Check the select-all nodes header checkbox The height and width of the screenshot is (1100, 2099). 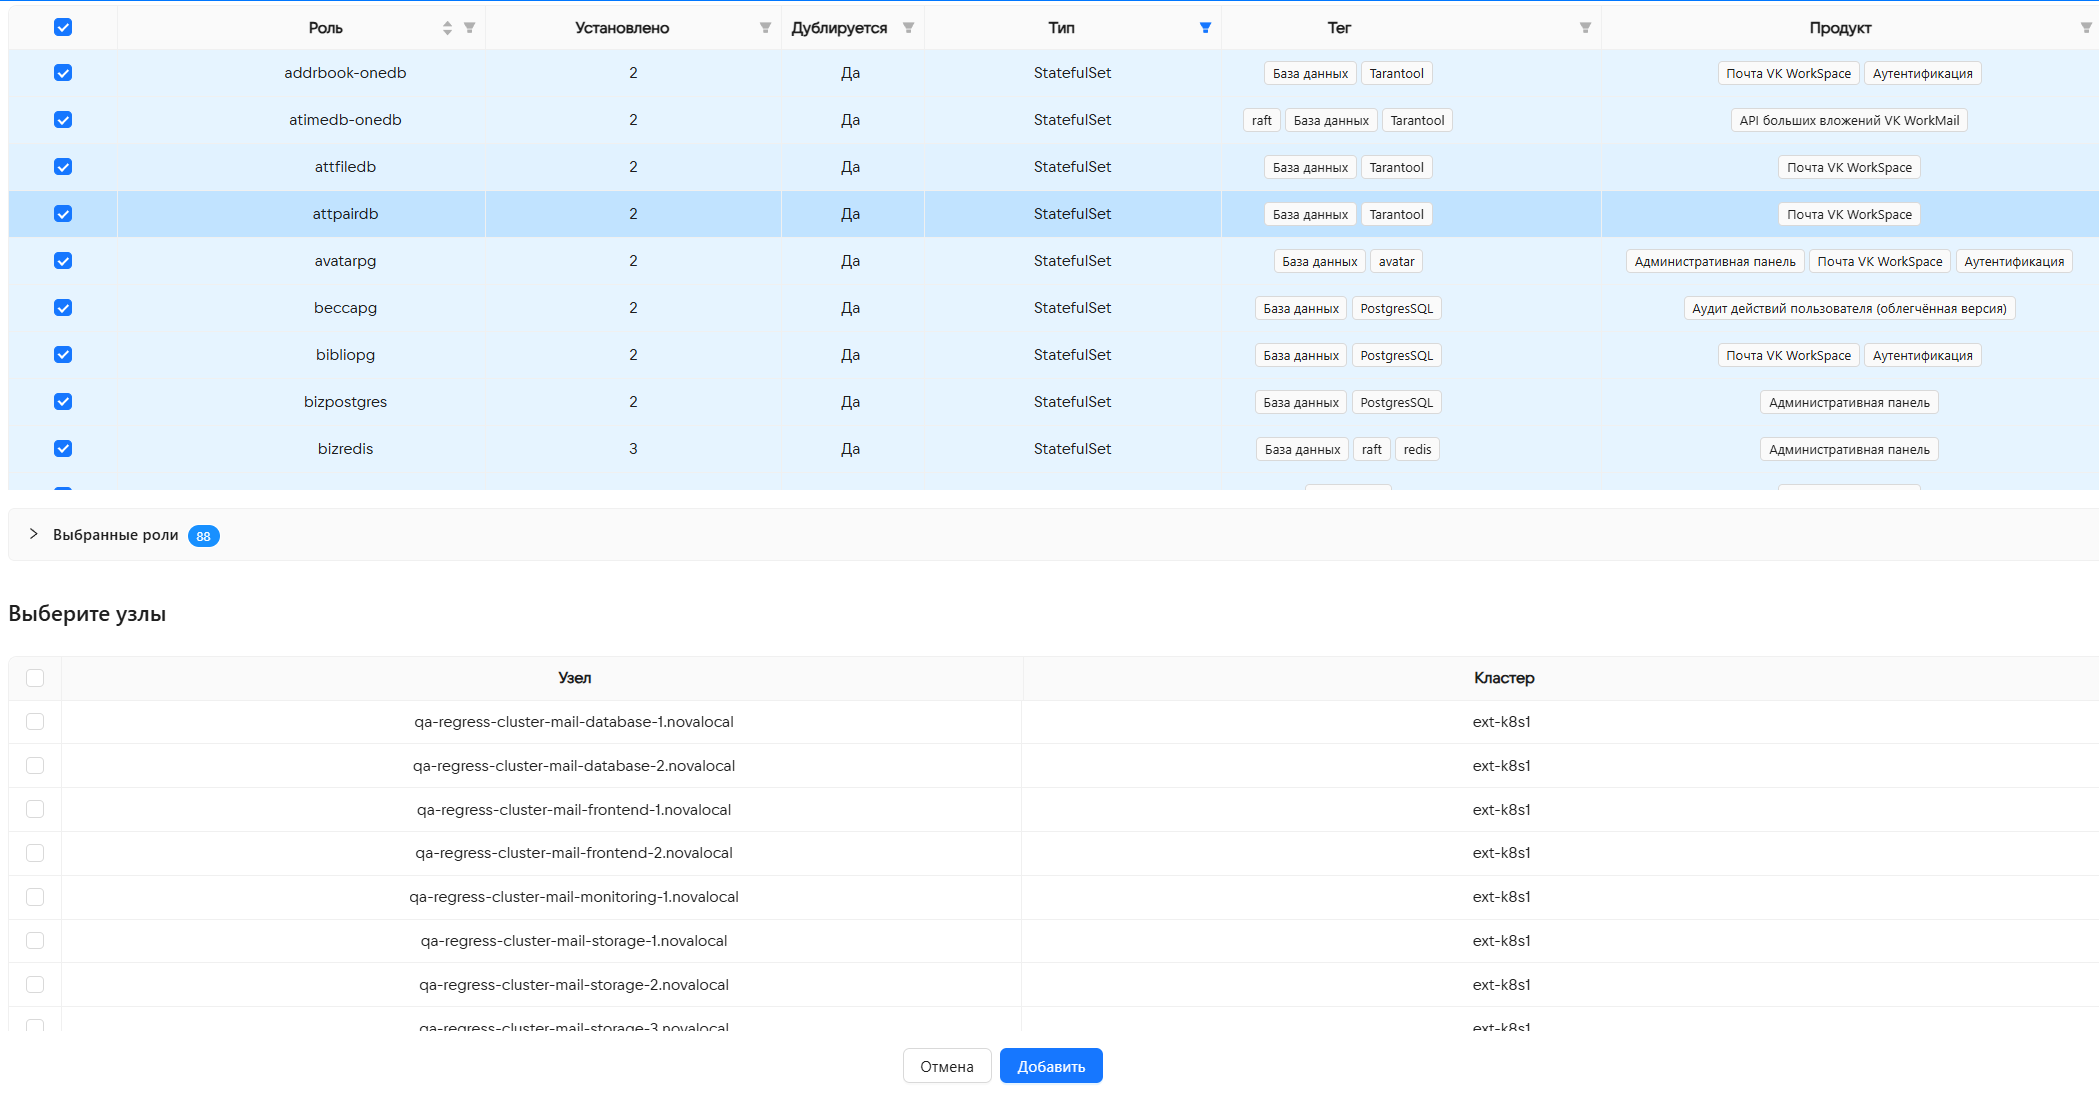(x=35, y=678)
